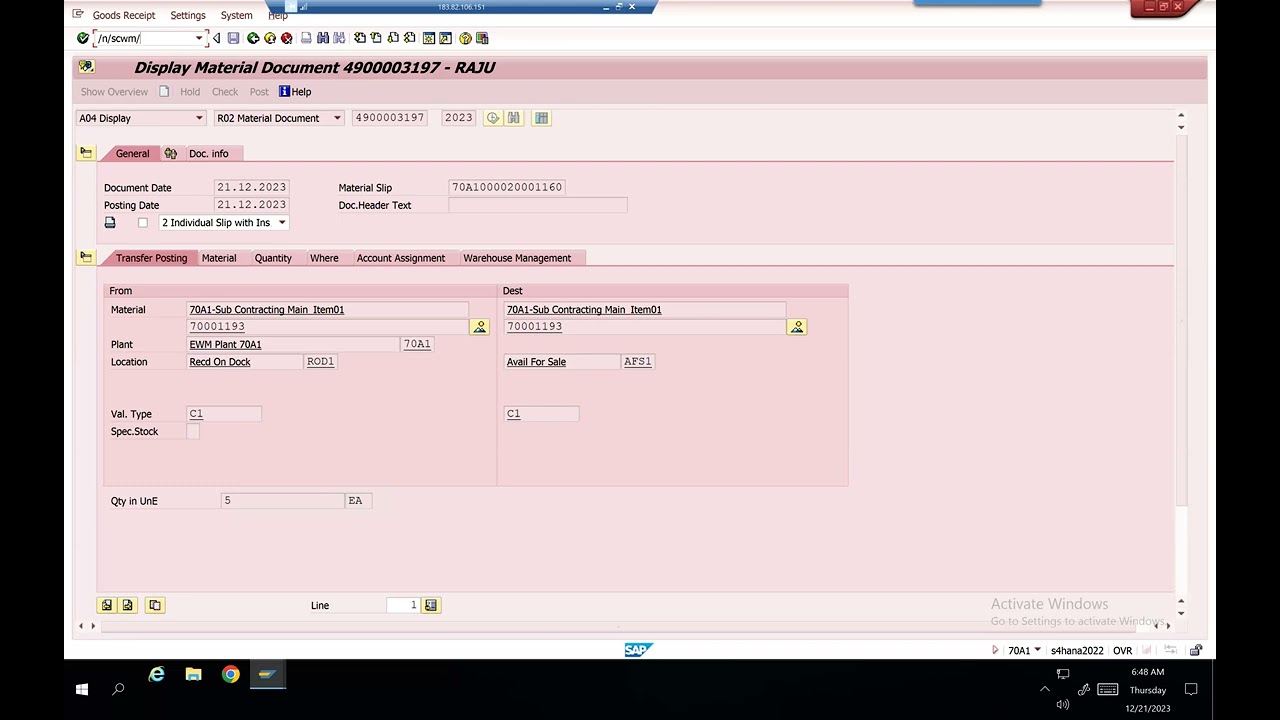Open the 70A1 system dropdown in status bar

[1037, 650]
